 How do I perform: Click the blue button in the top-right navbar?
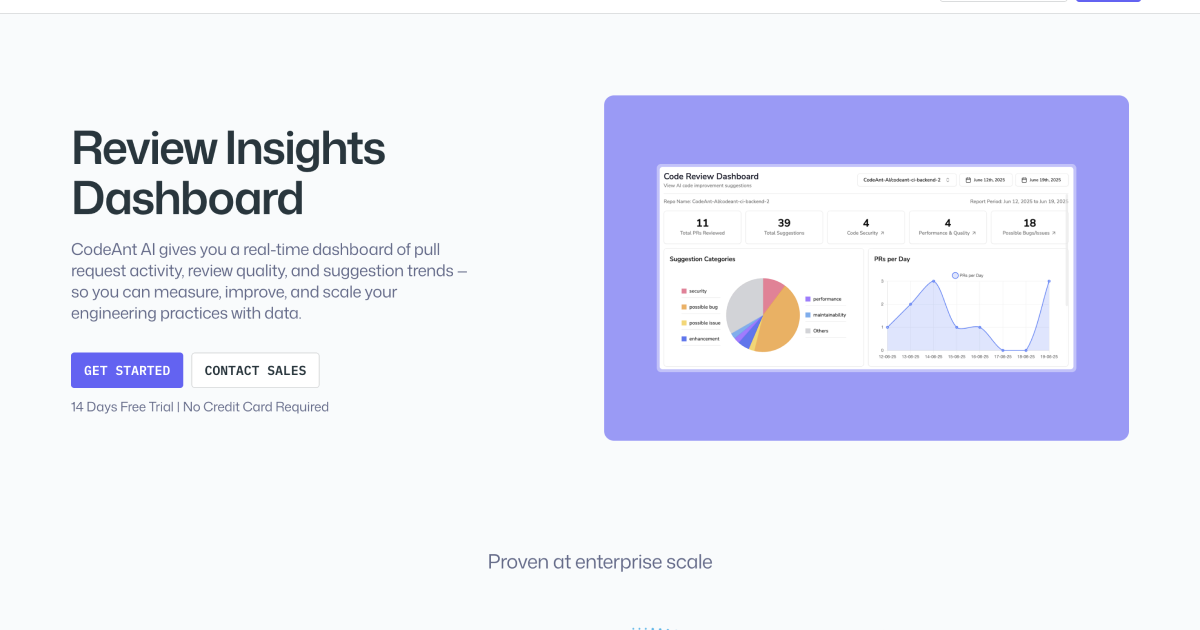tap(1108, 3)
